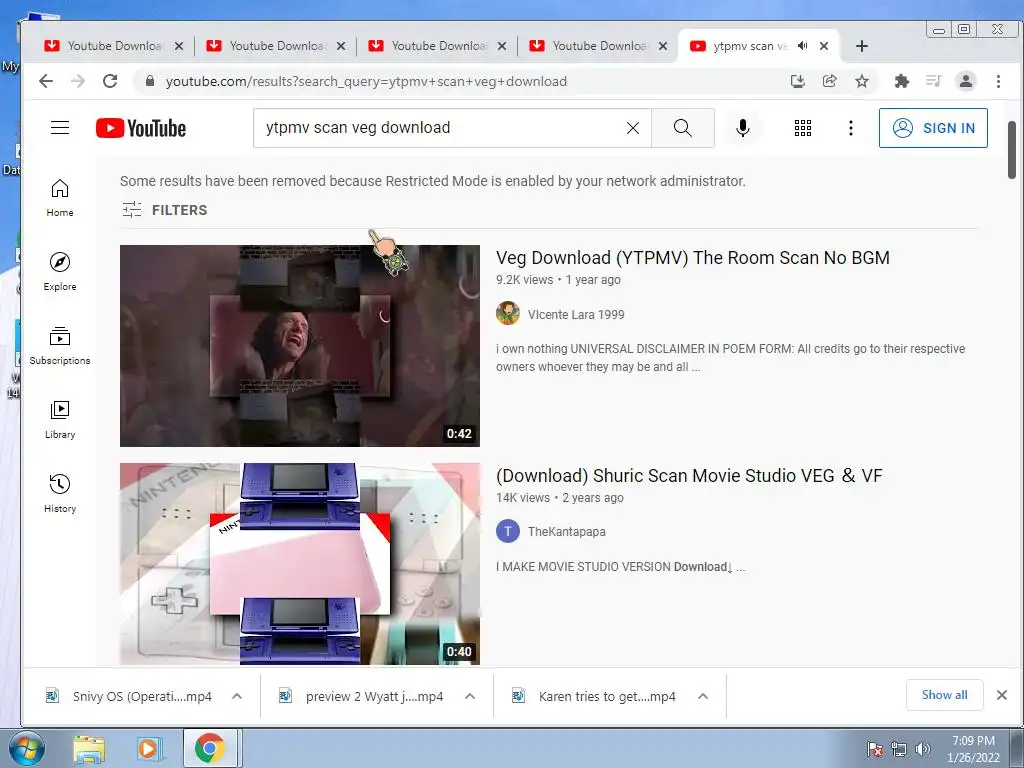Open Explore in the sidebar
This screenshot has height=768, width=1024.
click(60, 272)
